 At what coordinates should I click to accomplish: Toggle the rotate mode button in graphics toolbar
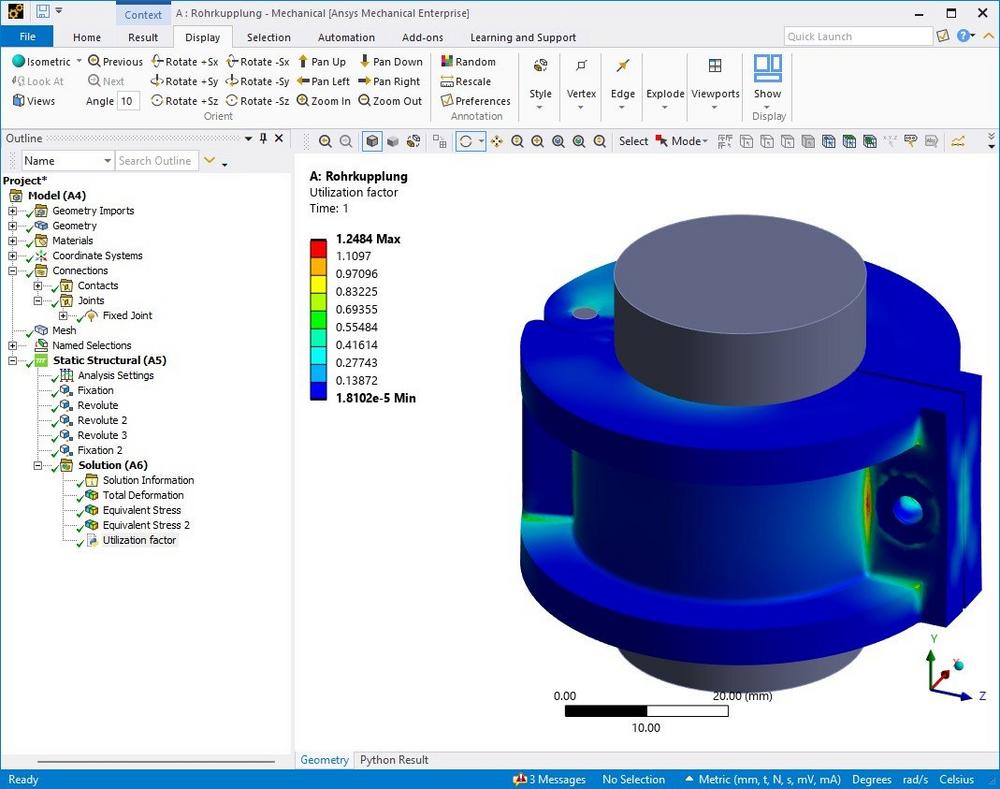pyautogui.click(x=465, y=142)
